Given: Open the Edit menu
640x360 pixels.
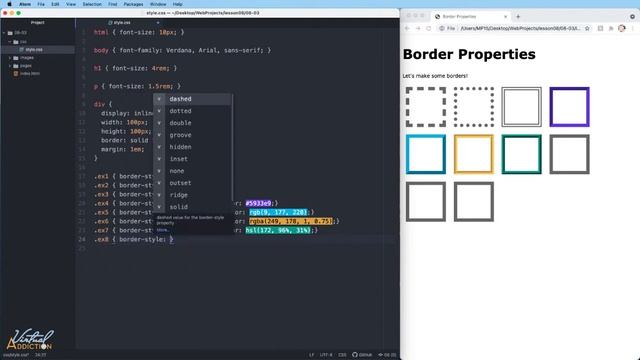Looking at the screenshot, I should 55,4.
